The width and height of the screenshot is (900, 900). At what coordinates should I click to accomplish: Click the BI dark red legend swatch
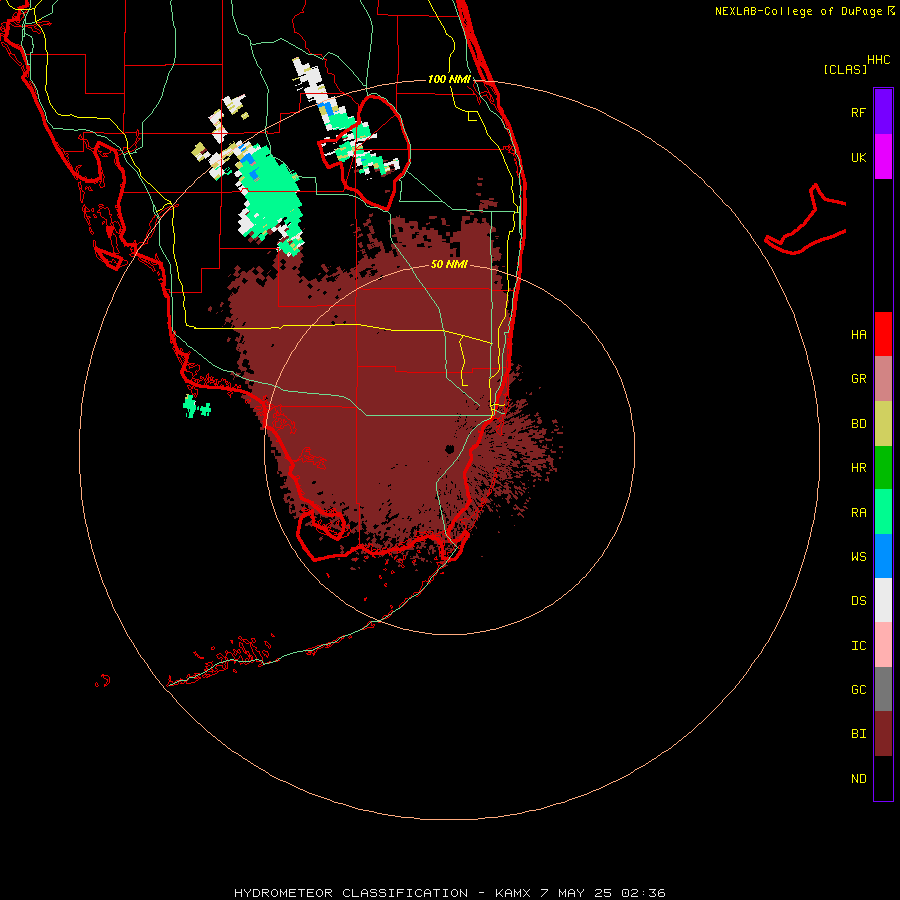(883, 734)
